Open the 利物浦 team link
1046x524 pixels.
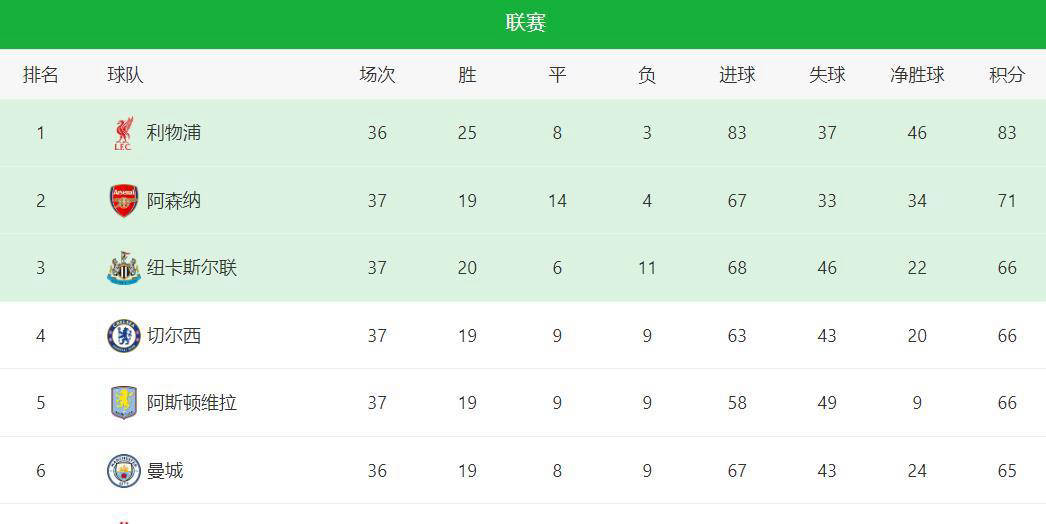point(173,133)
